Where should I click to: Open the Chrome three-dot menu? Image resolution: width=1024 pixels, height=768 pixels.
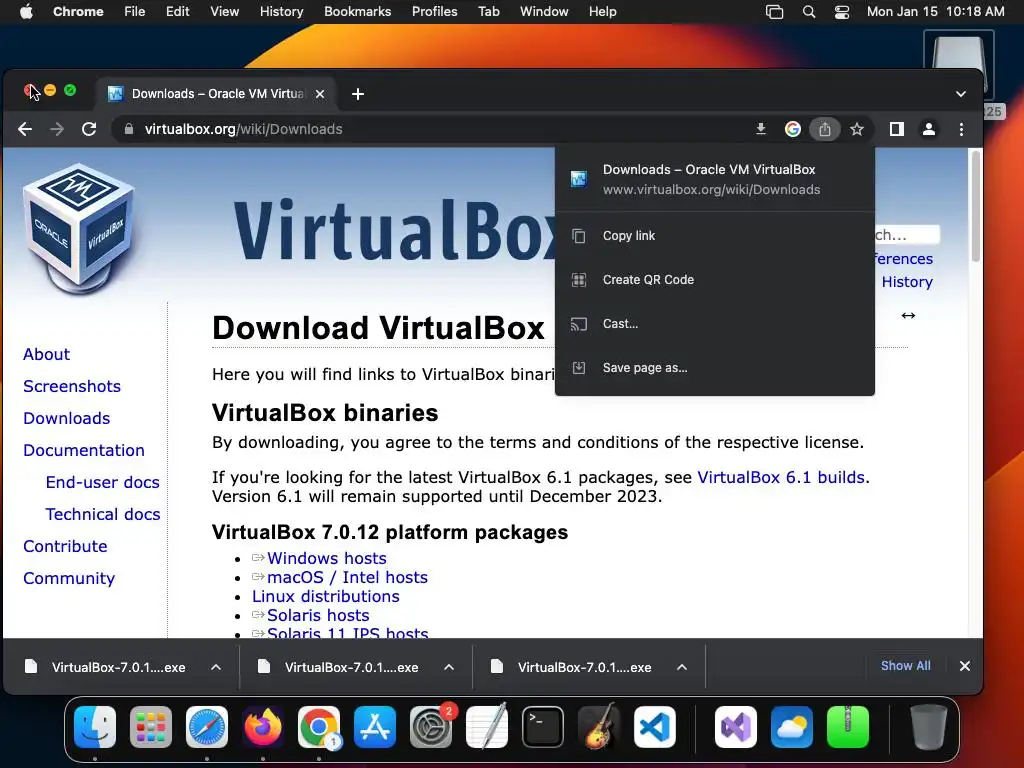tap(961, 129)
